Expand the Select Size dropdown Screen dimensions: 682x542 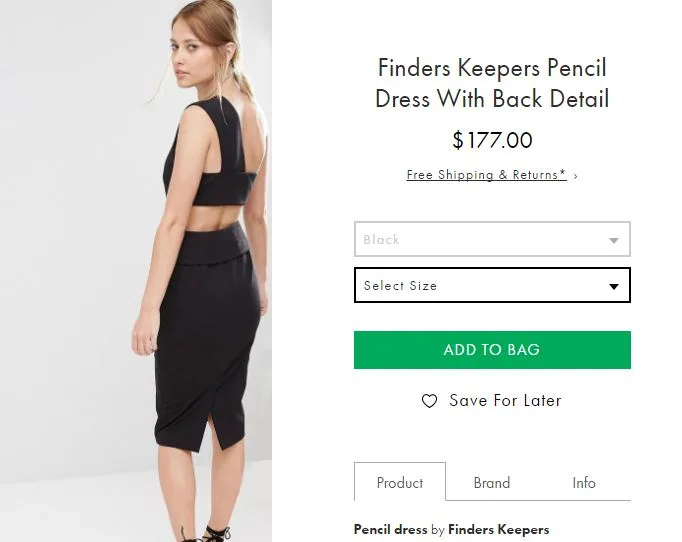pos(480,286)
